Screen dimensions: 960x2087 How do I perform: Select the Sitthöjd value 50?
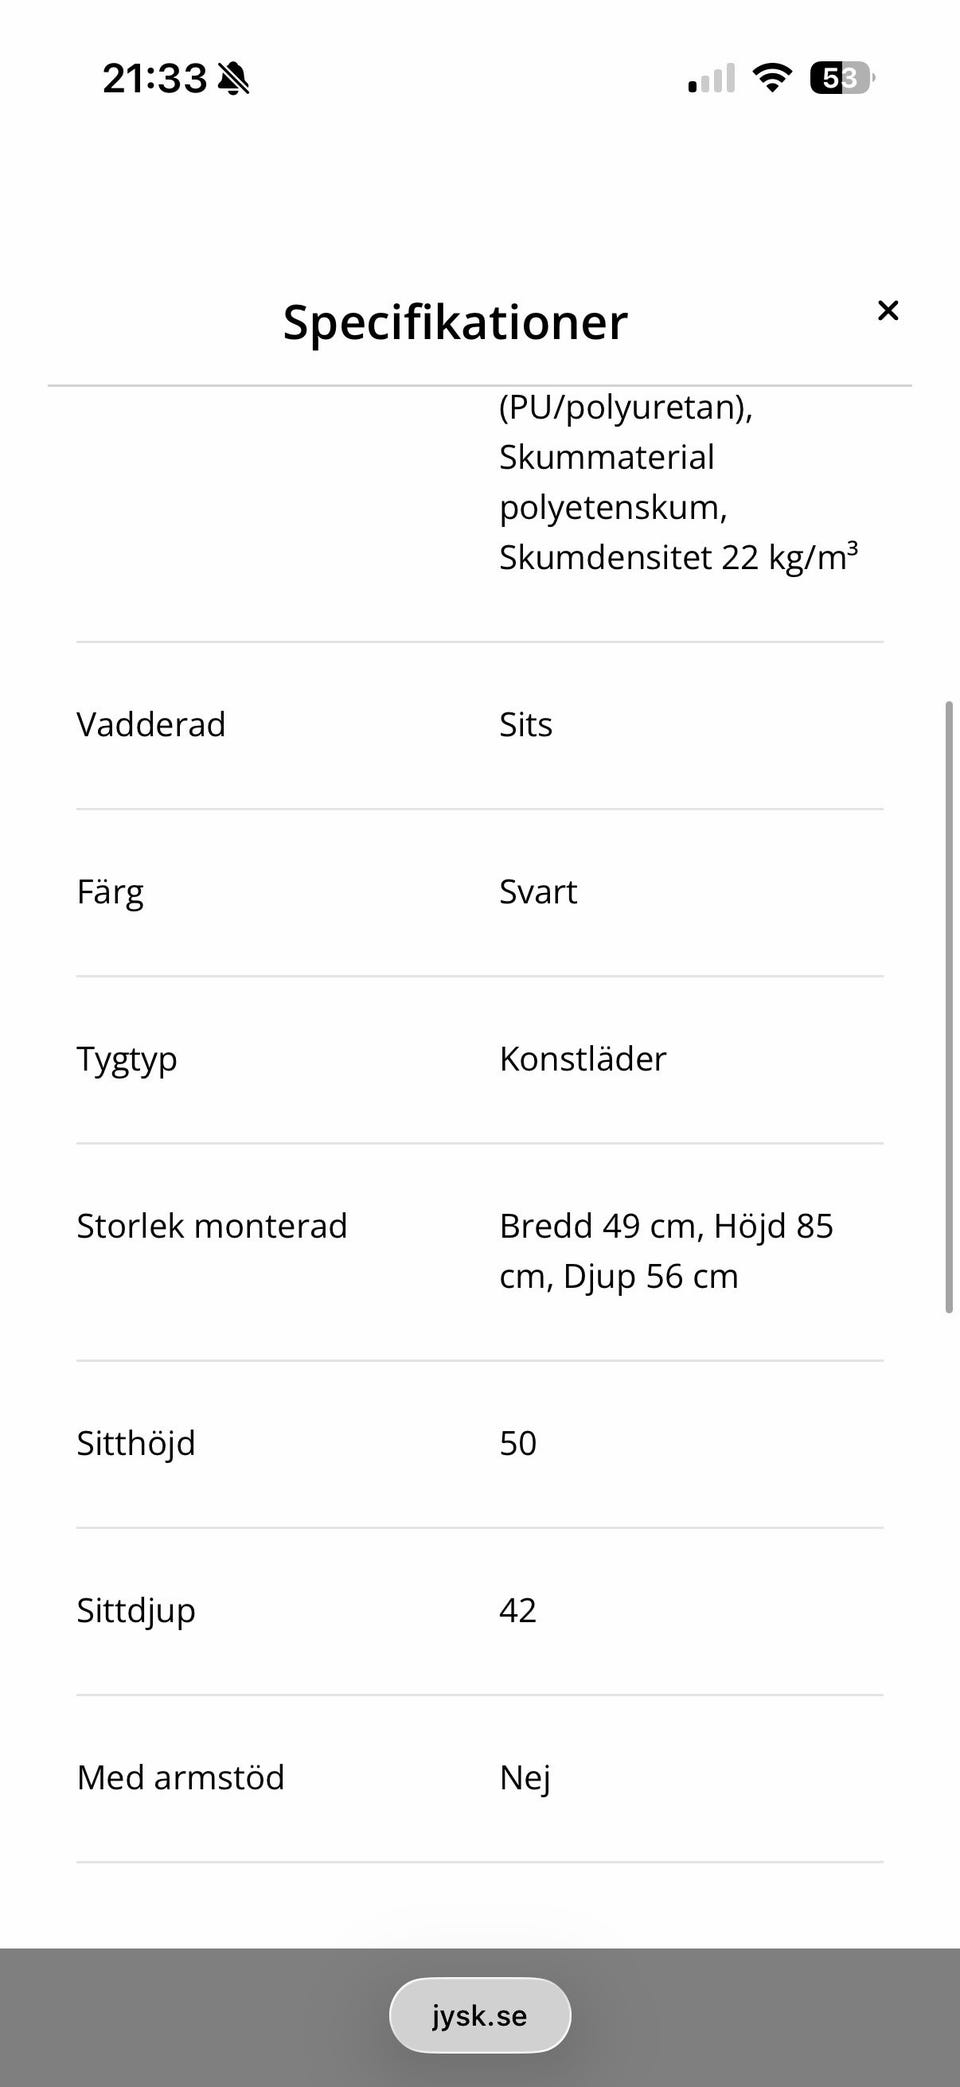(518, 1443)
